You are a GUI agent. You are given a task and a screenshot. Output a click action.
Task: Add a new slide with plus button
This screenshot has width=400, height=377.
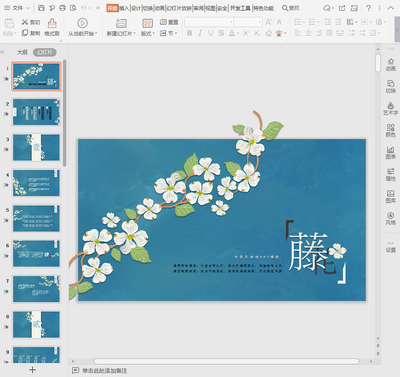32,370
